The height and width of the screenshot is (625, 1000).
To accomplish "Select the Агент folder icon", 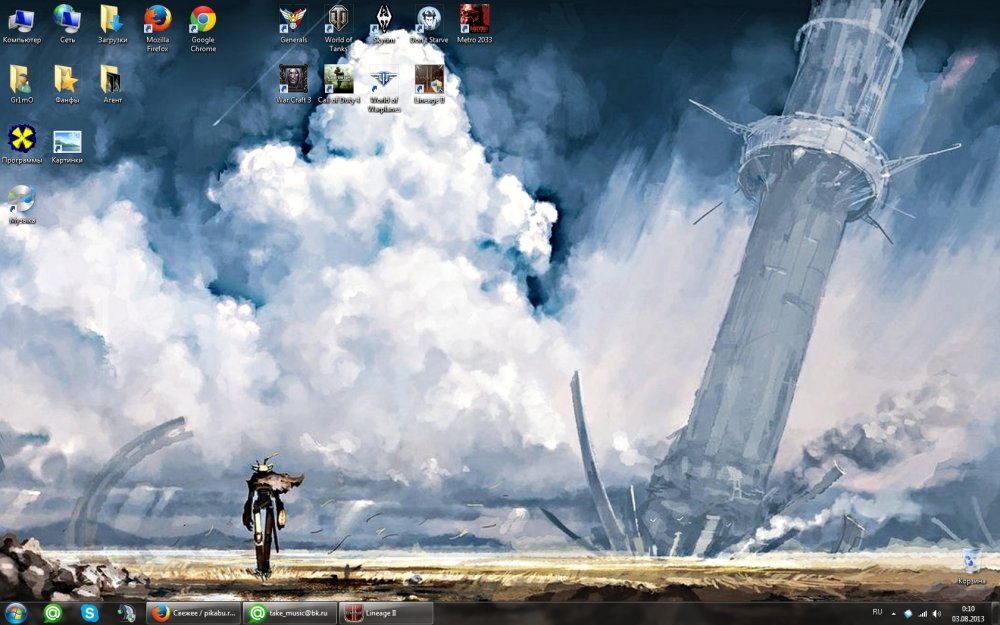I will tap(112, 84).
